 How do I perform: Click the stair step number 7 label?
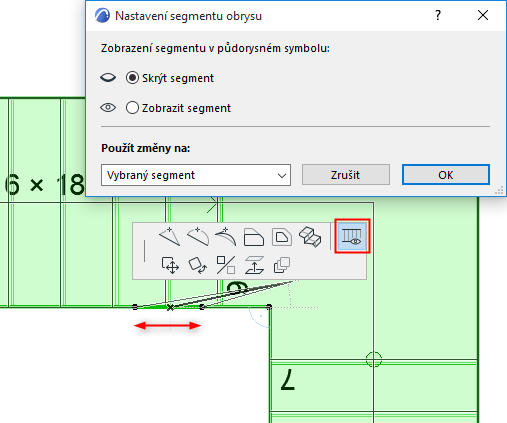[x=288, y=380]
